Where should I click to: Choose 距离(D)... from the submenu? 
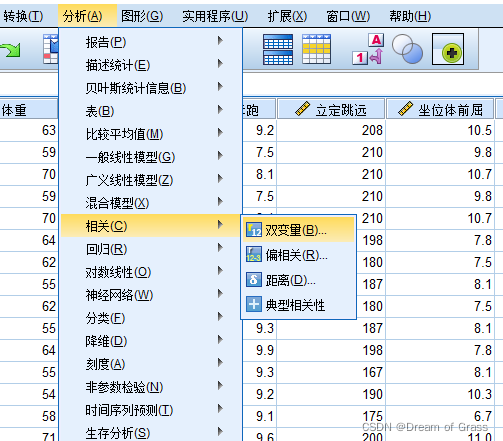[299, 280]
